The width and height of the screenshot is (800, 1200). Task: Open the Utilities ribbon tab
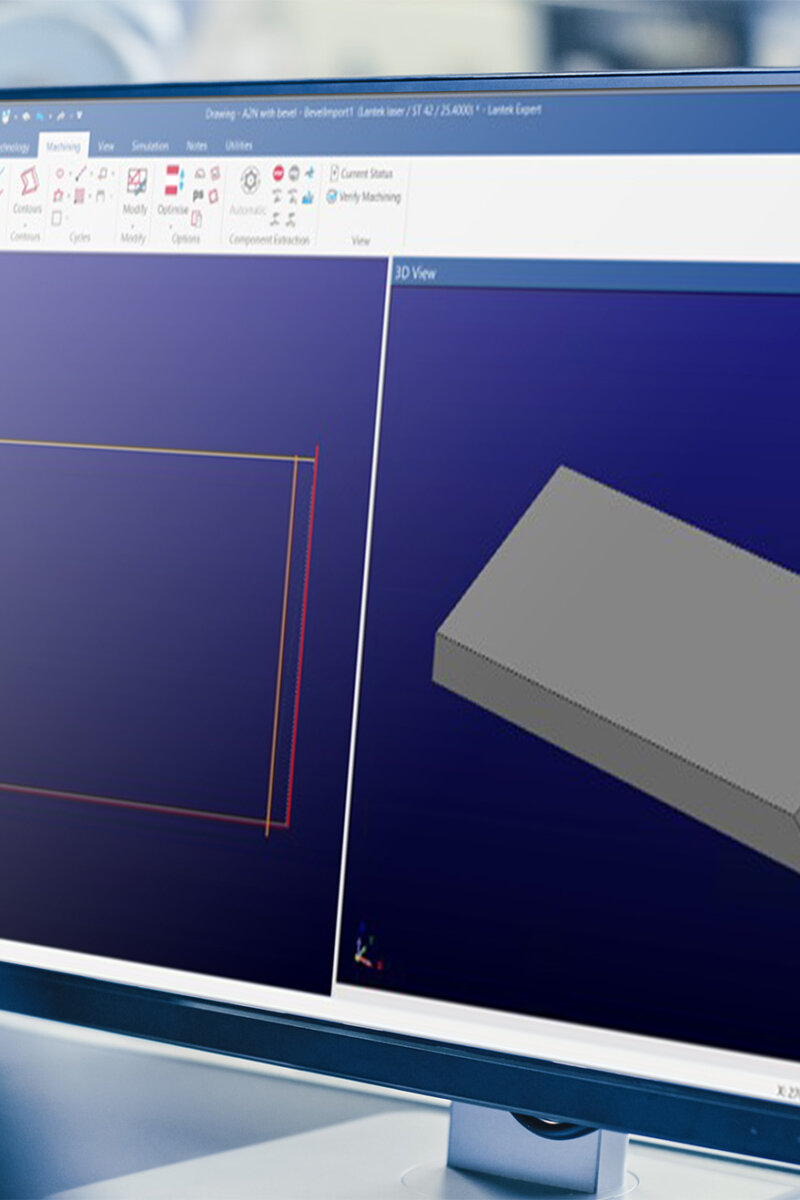[x=238, y=145]
